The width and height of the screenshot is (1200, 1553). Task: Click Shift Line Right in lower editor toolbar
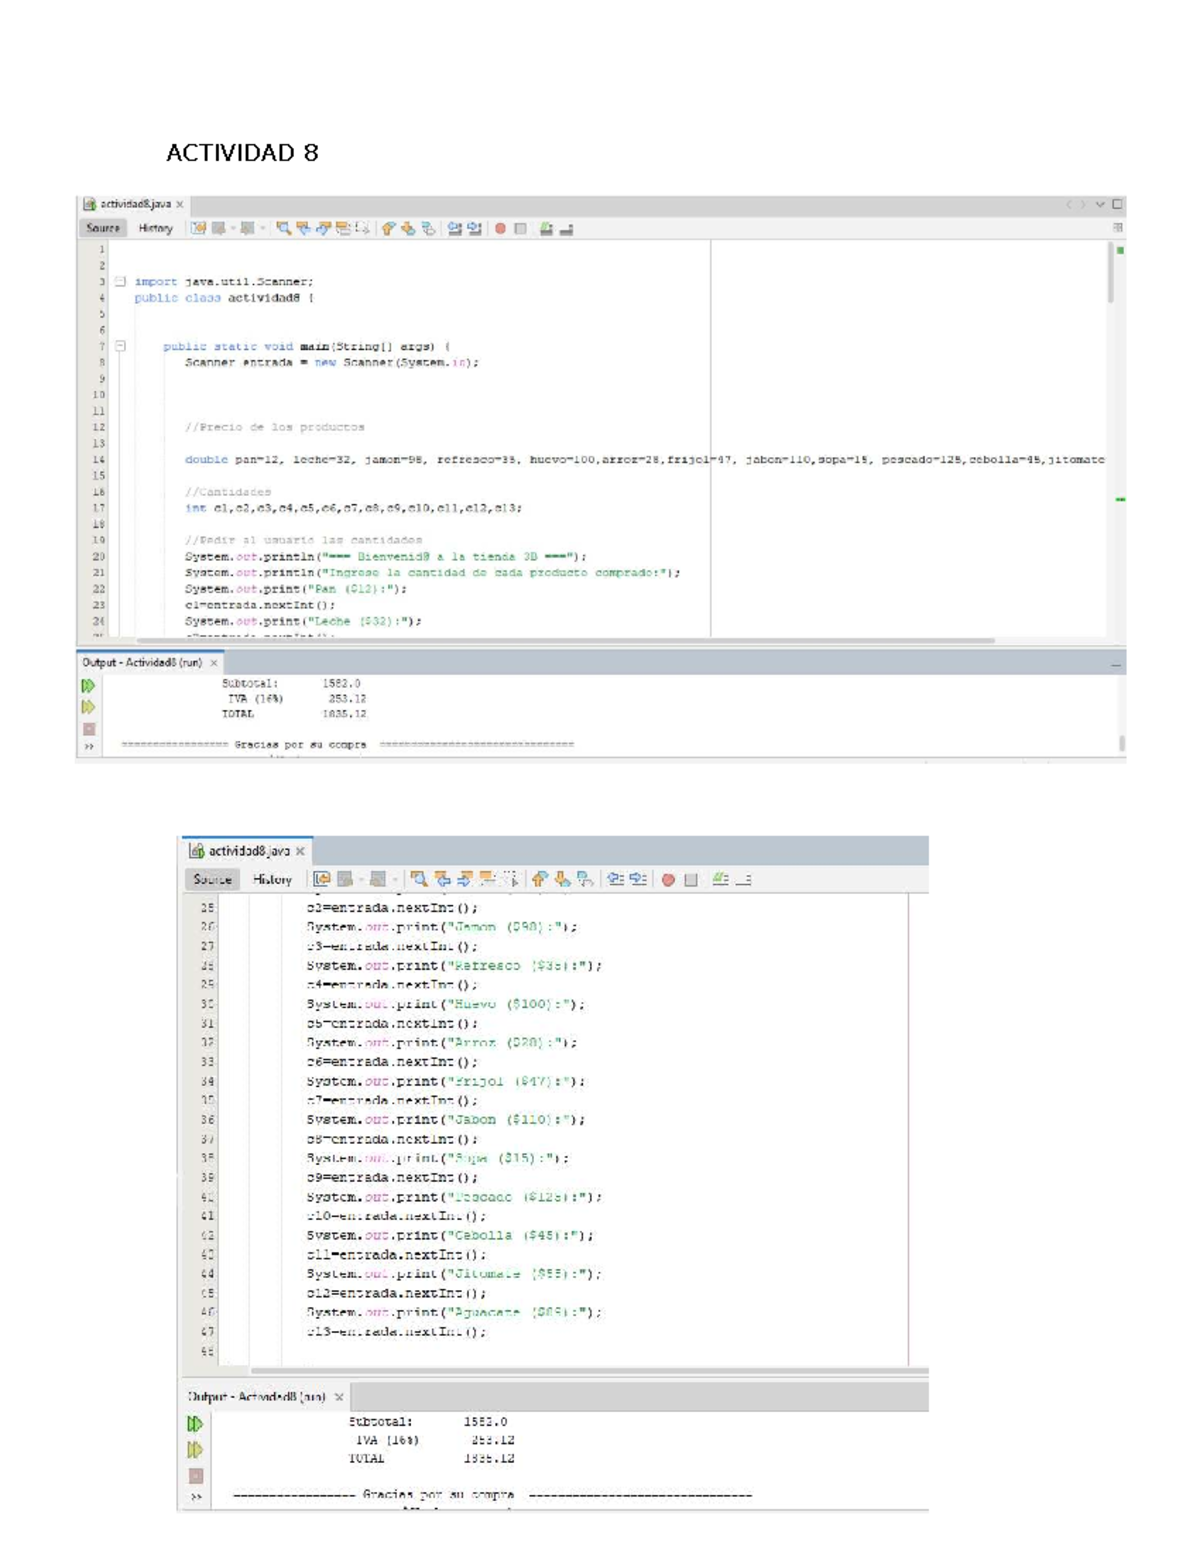click(x=638, y=879)
